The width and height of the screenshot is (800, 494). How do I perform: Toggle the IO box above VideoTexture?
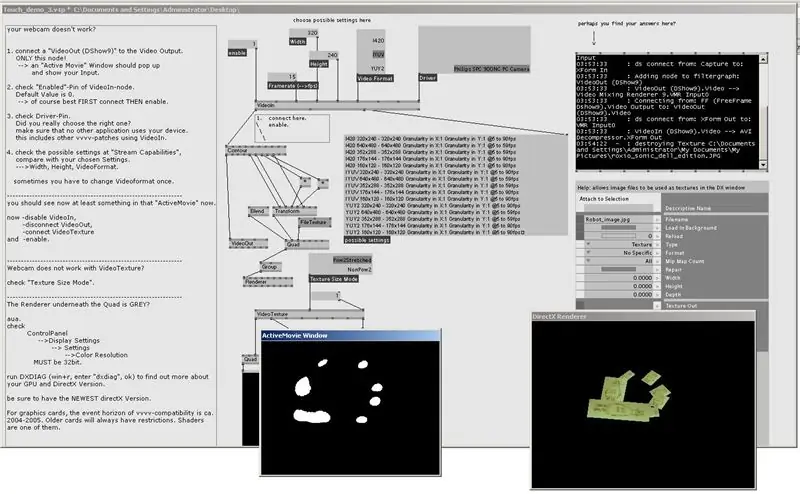[326, 296]
